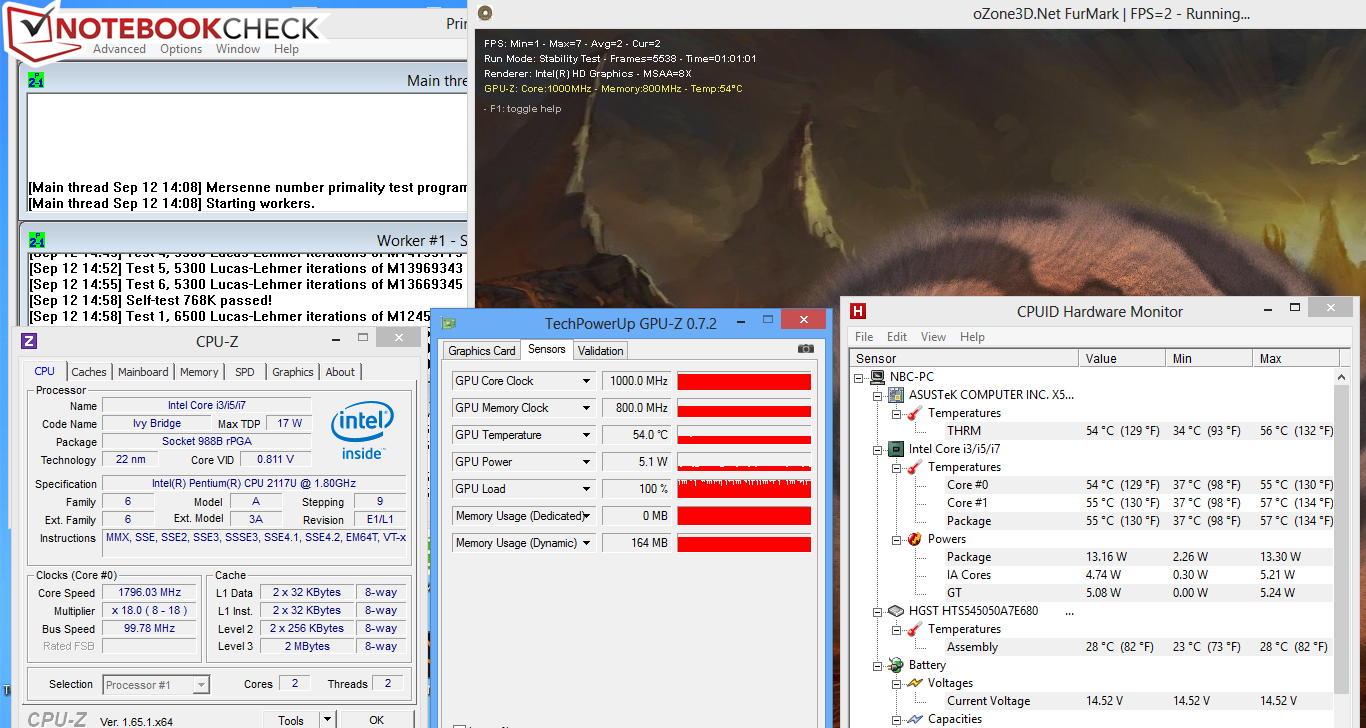This screenshot has height=728, width=1366.
Task: Click the GPU-Z title bar app icon
Action: coord(449,323)
